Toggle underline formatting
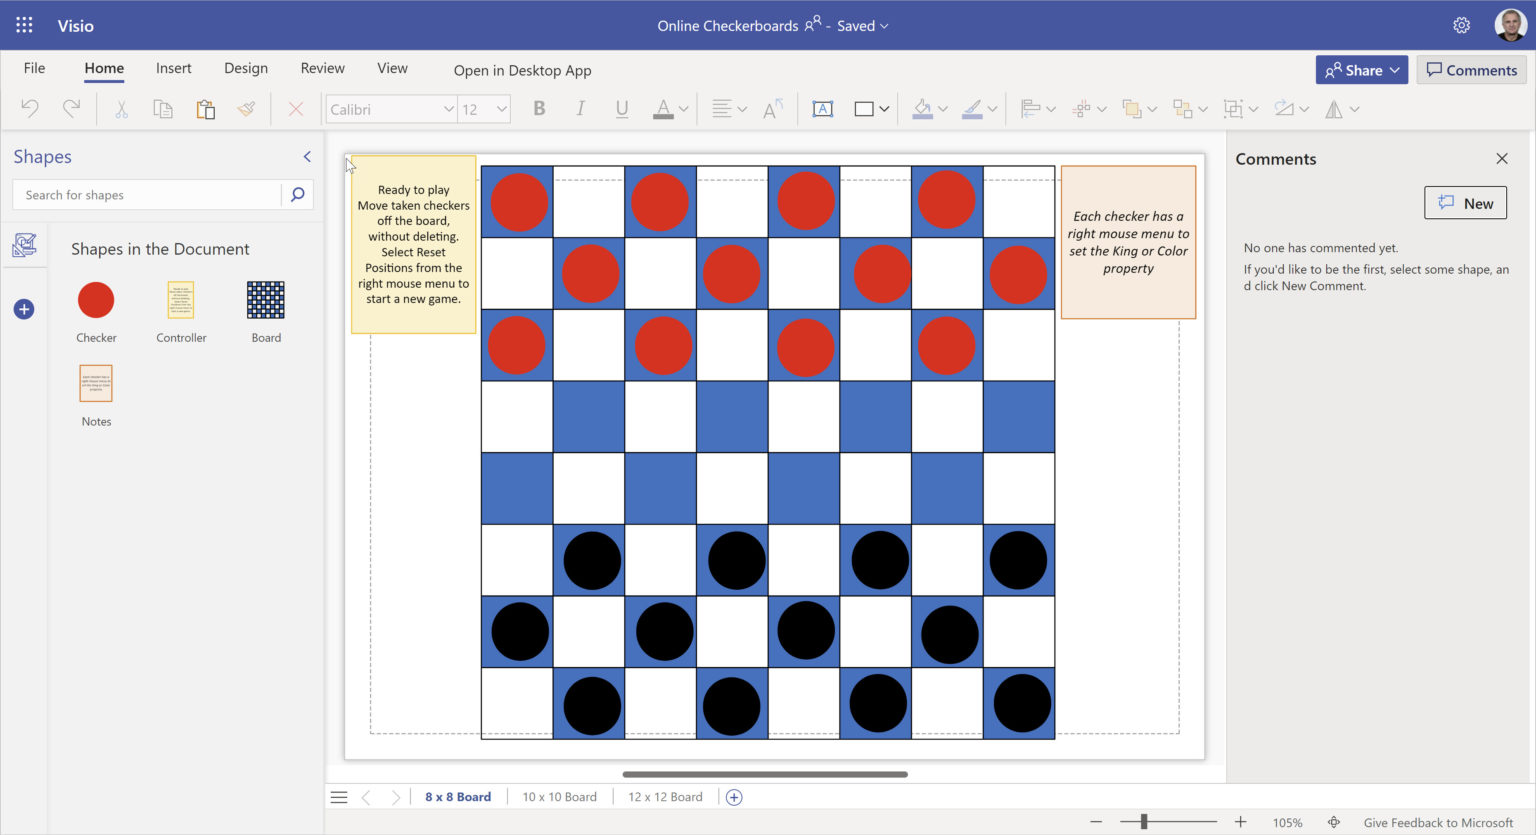Image resolution: width=1536 pixels, height=835 pixels. [x=621, y=108]
